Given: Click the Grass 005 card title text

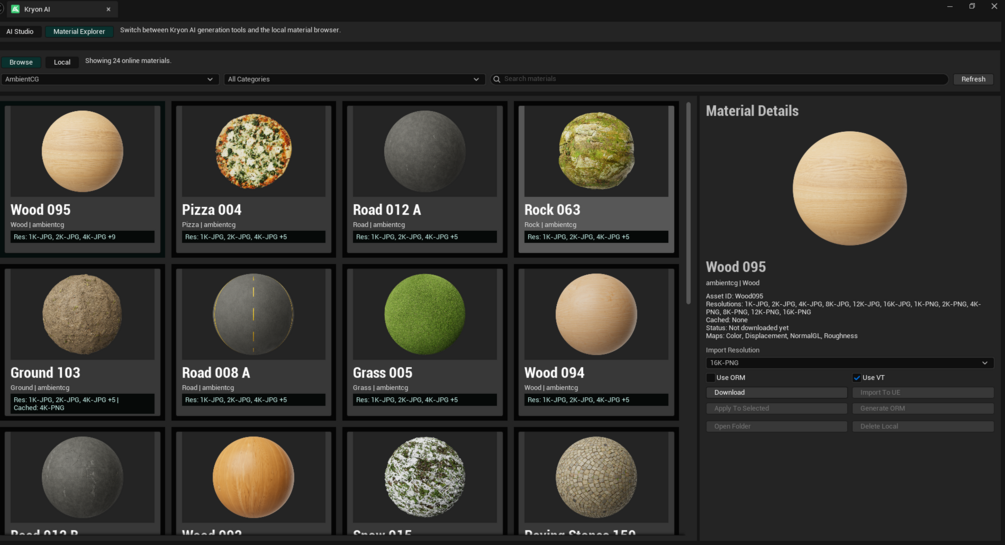Looking at the screenshot, I should tap(383, 373).
